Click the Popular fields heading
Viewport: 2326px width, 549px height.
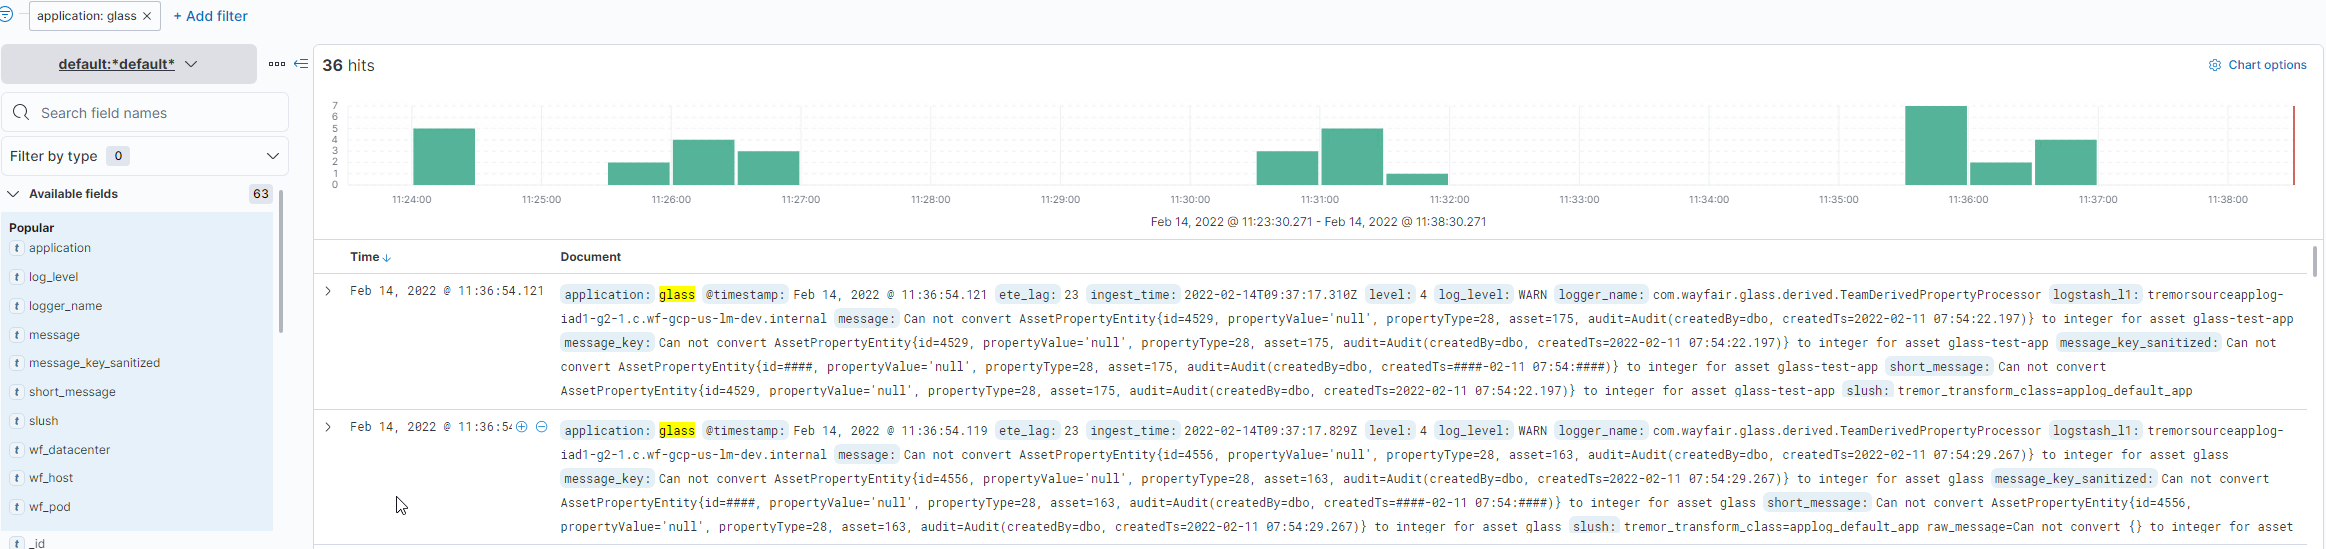32,228
